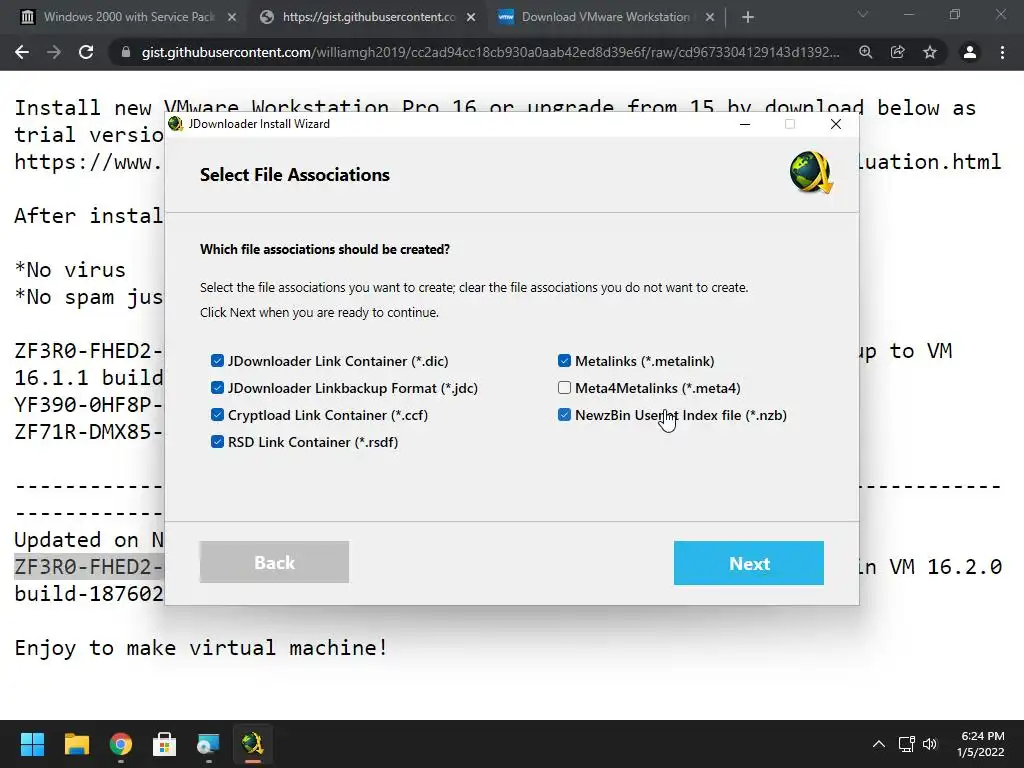This screenshot has height=768, width=1024.
Task: Click 'Enjoy to make virtual machine!' text
Action: [x=201, y=648]
